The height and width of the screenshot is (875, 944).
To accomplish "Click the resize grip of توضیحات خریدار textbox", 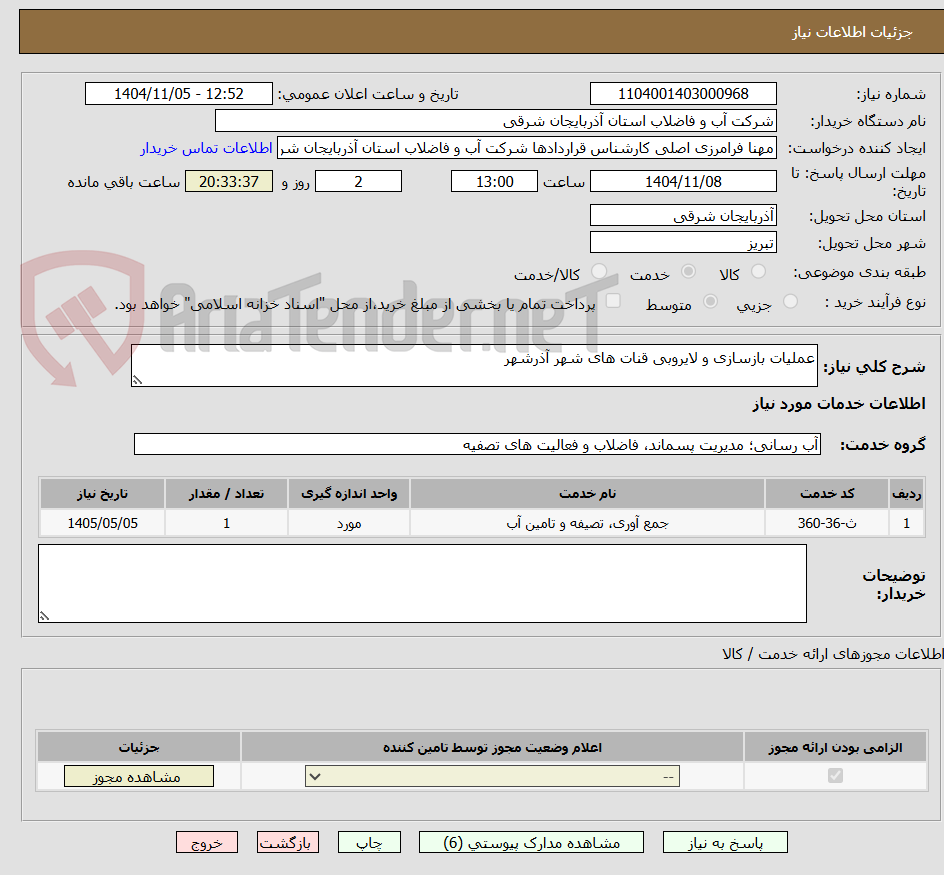I will [x=43, y=616].
